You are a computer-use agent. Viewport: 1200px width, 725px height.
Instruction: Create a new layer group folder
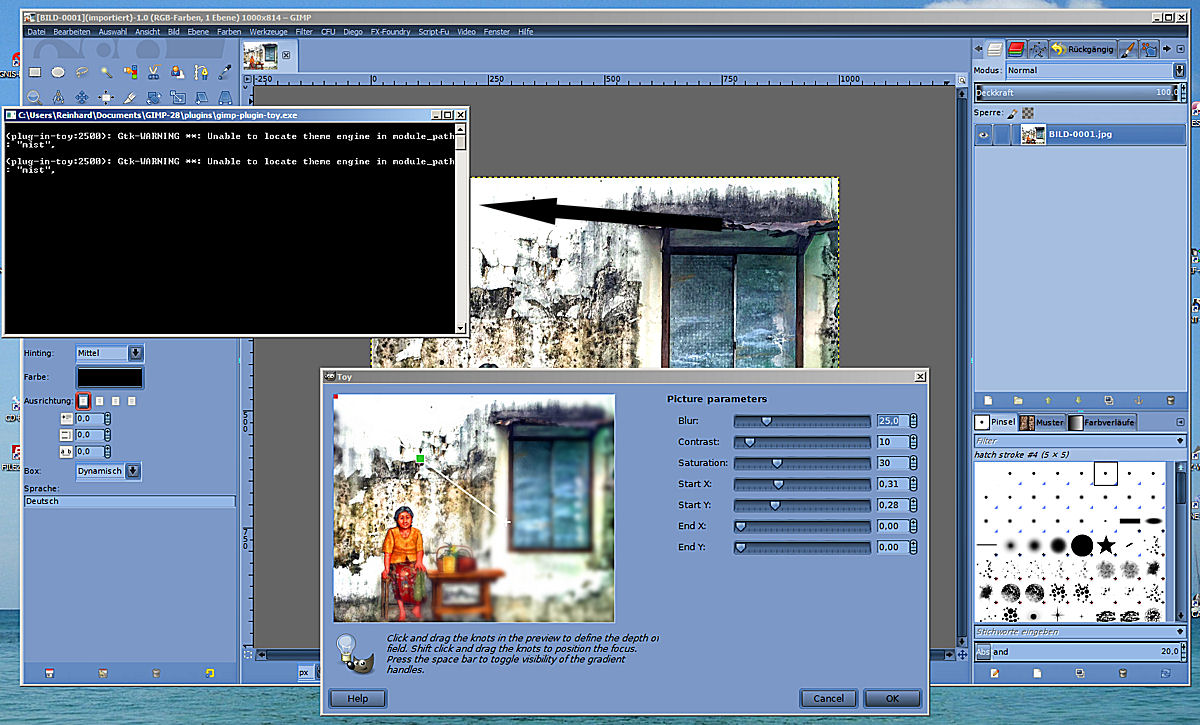pos(1018,400)
